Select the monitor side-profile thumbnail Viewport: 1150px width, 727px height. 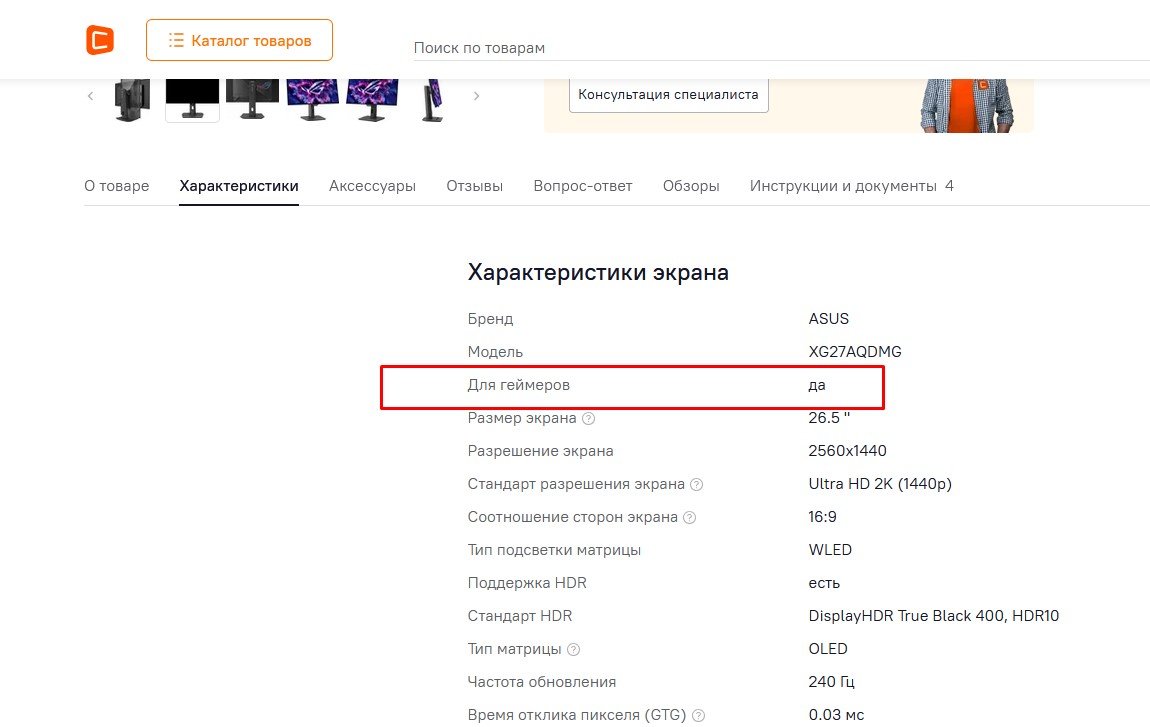pyautogui.click(x=433, y=100)
